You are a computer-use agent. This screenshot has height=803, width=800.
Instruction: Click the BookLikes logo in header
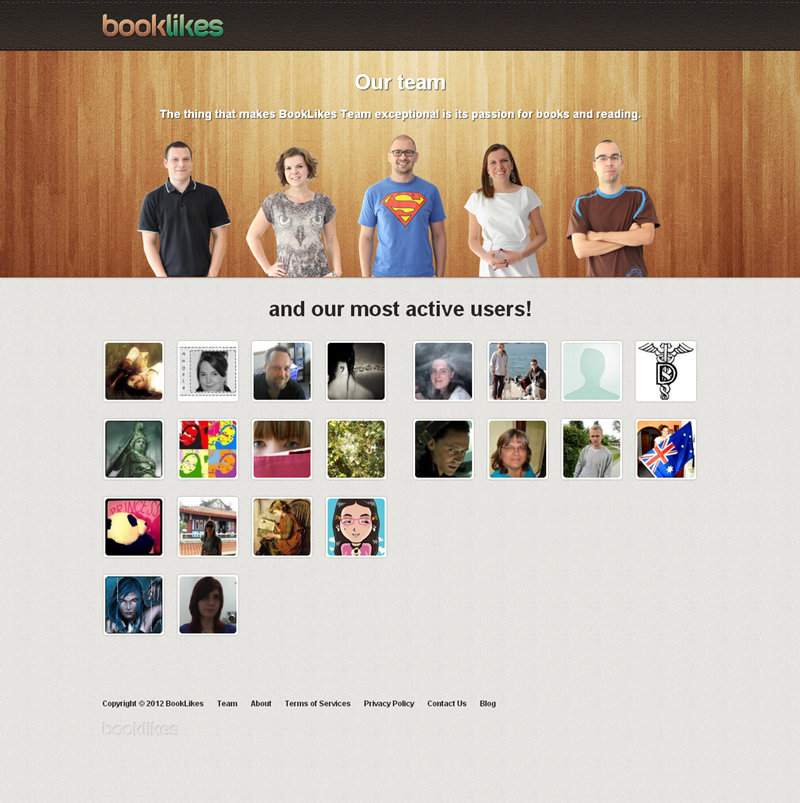pyautogui.click(x=163, y=26)
